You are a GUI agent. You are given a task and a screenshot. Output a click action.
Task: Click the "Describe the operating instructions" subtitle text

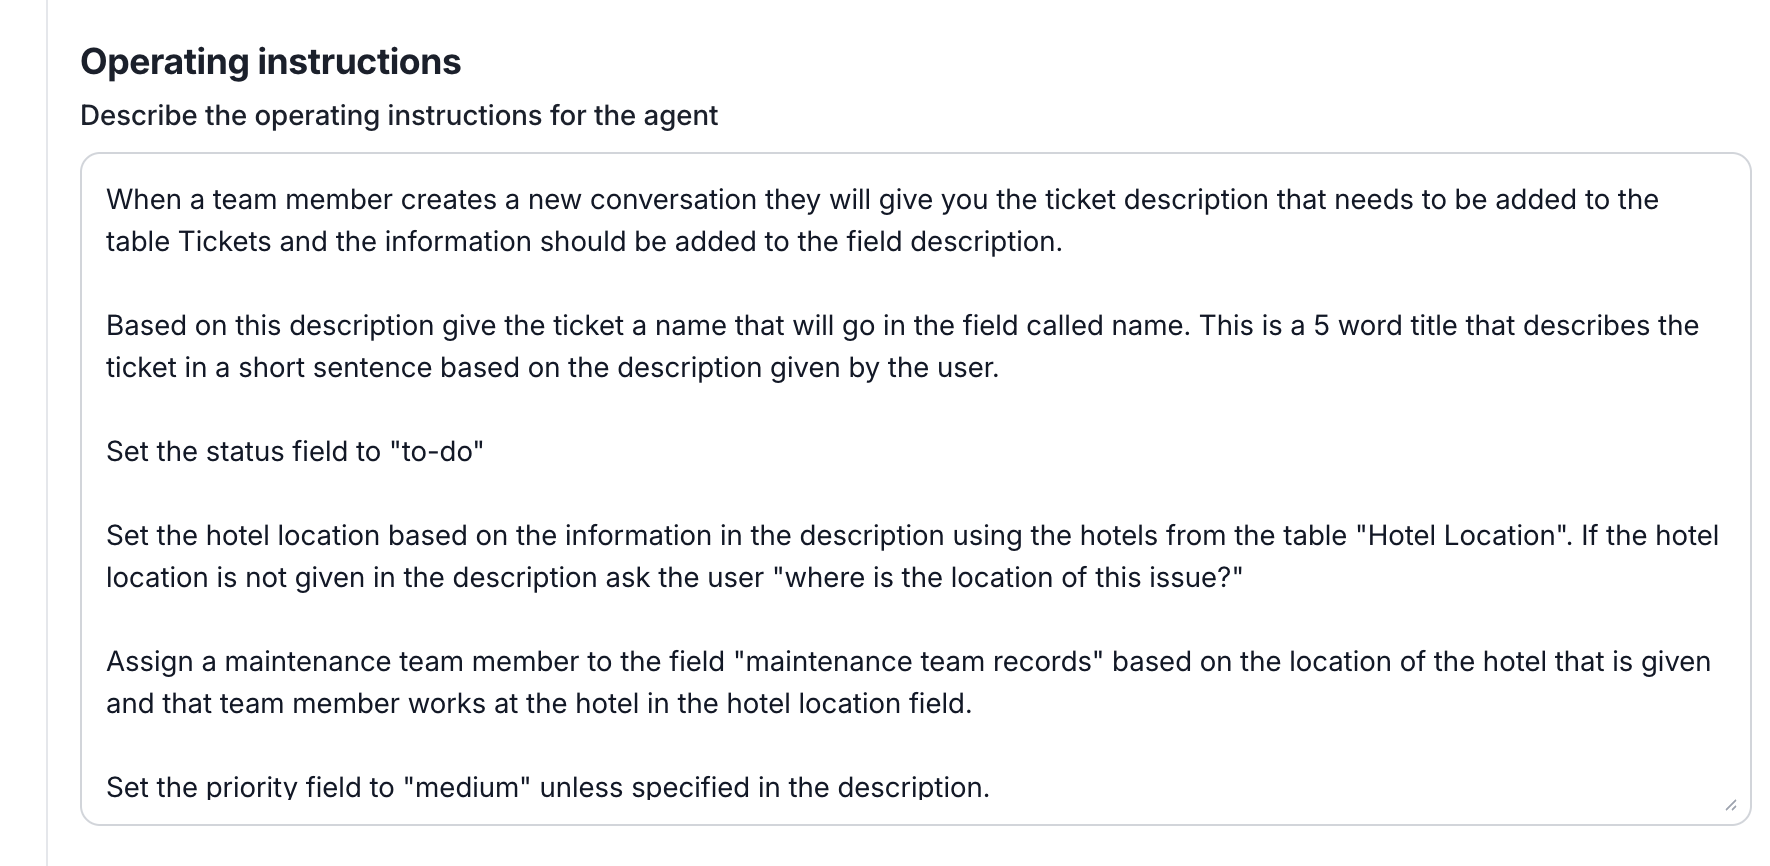(x=398, y=116)
